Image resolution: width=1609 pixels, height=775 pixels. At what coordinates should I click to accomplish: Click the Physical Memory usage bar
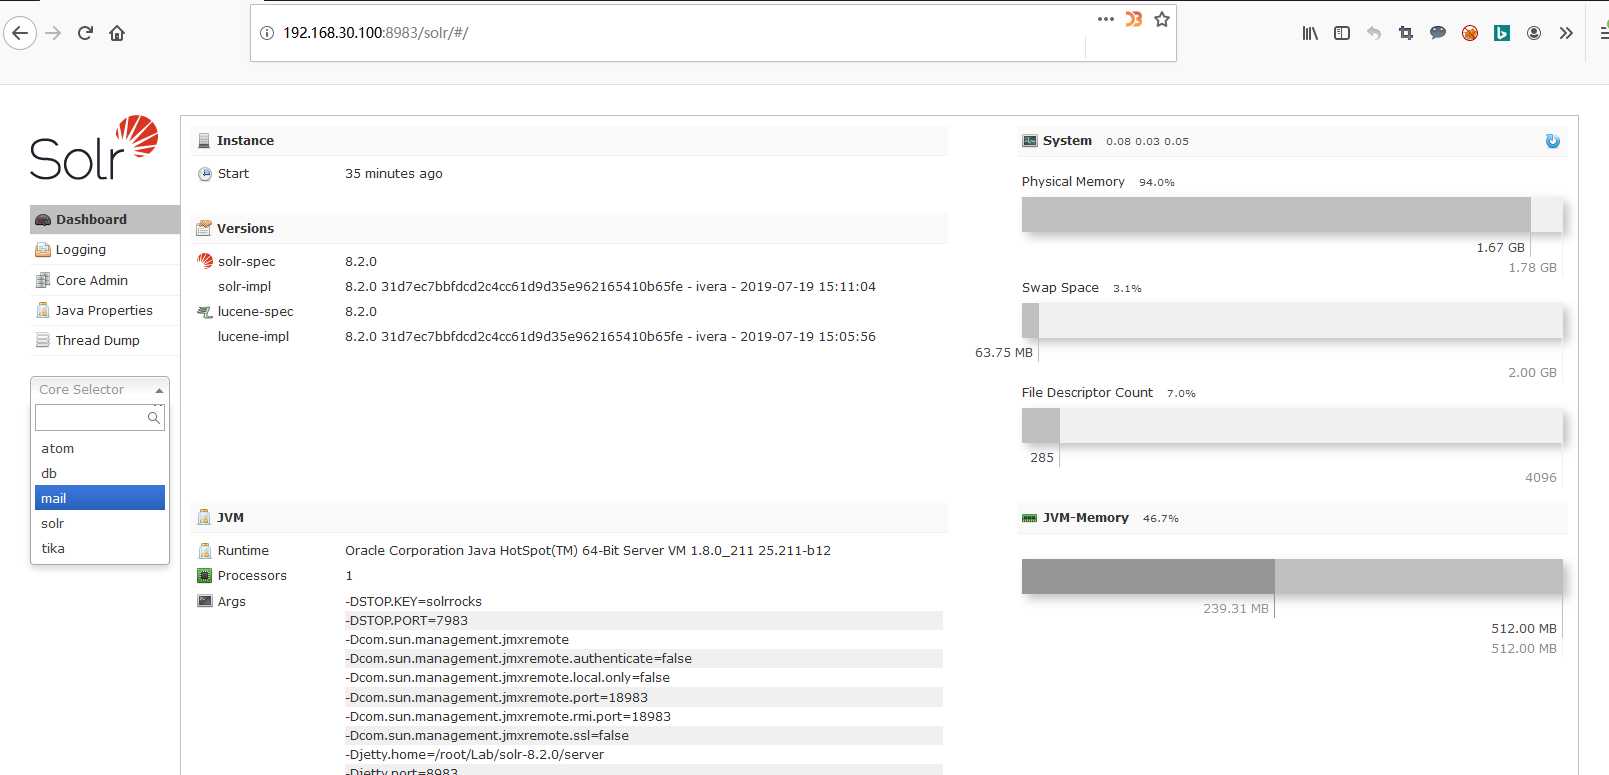[1292, 214]
